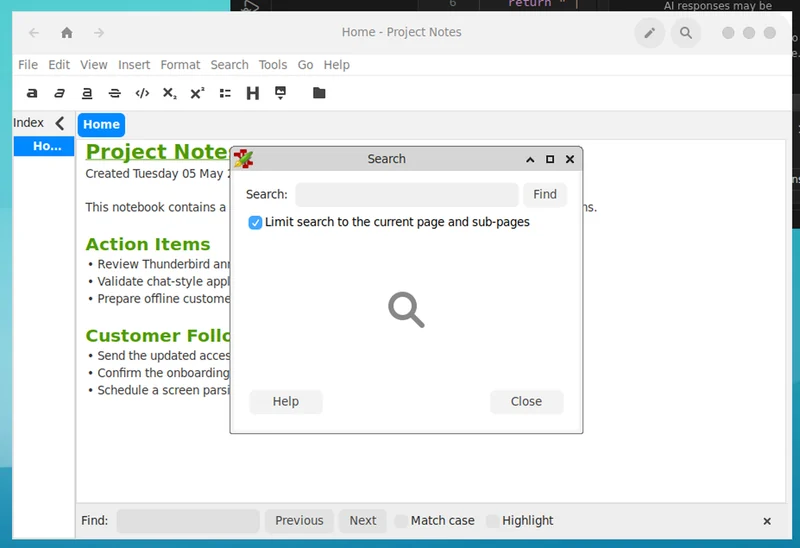Focus the Find bar text field
Viewport: 800px width, 548px height.
click(x=188, y=521)
